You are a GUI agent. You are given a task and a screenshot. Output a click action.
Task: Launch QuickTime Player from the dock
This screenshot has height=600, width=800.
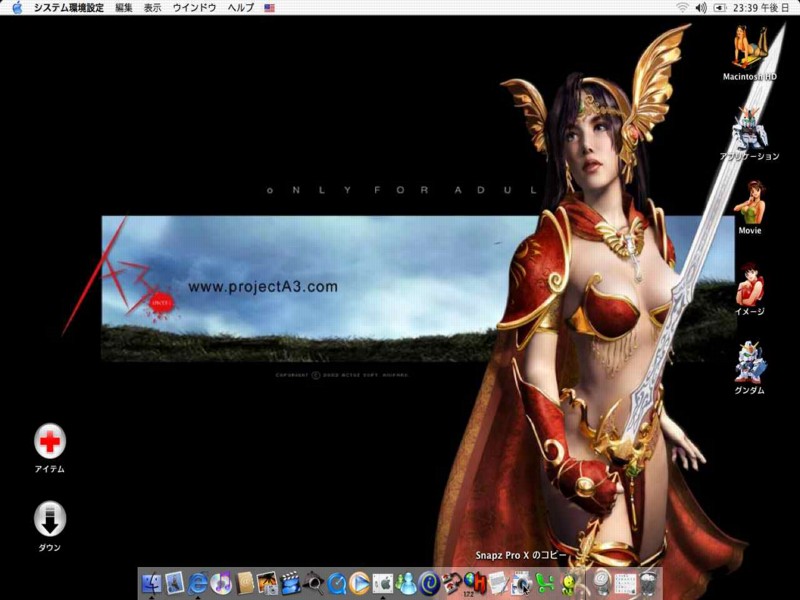coord(337,583)
